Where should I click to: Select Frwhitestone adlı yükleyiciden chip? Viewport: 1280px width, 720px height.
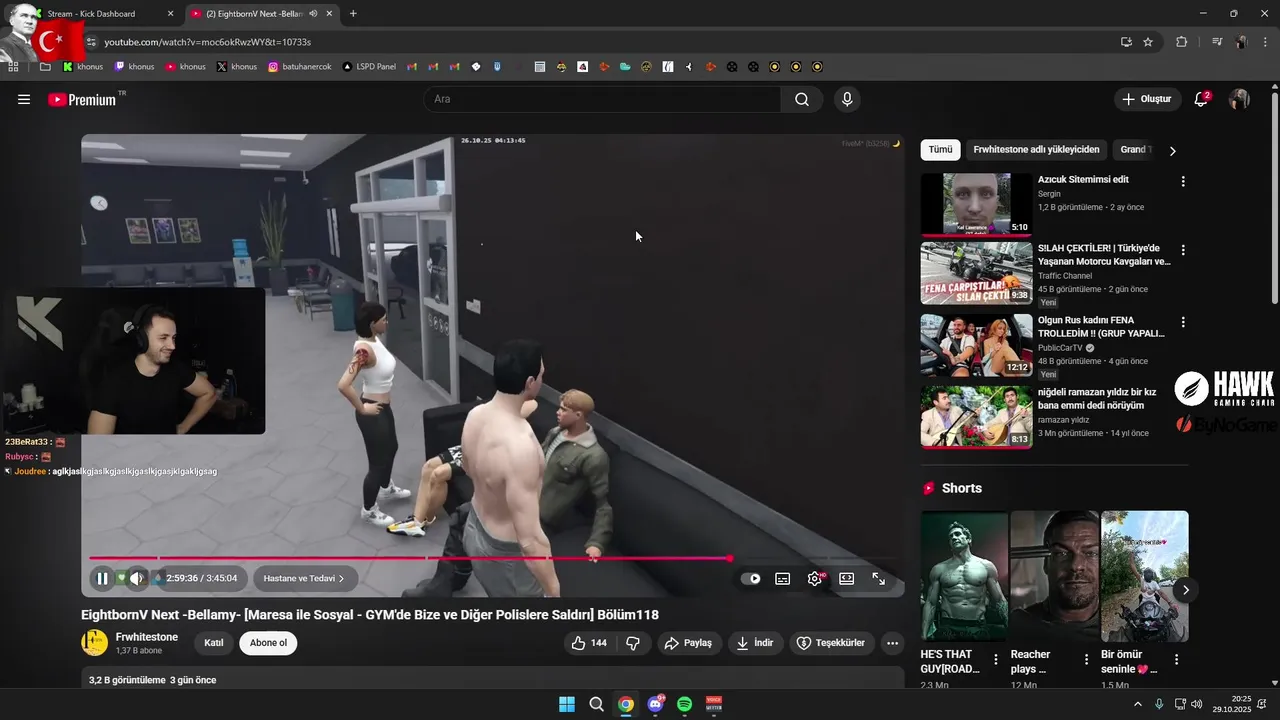[x=1036, y=150]
